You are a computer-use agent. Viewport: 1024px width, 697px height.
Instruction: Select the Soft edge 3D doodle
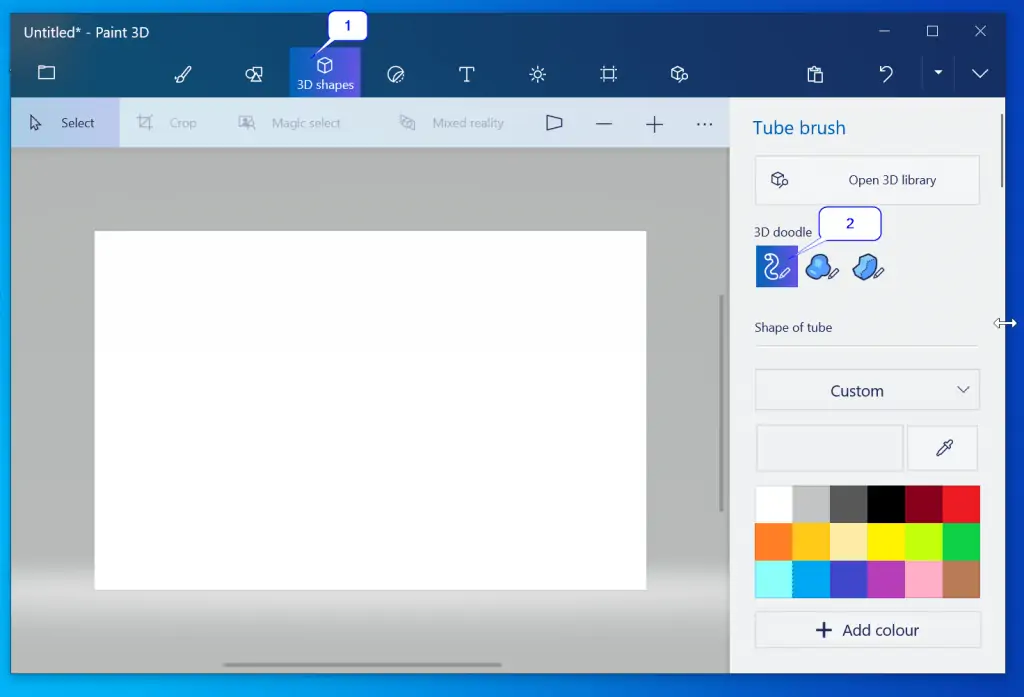pyautogui.click(x=822, y=267)
